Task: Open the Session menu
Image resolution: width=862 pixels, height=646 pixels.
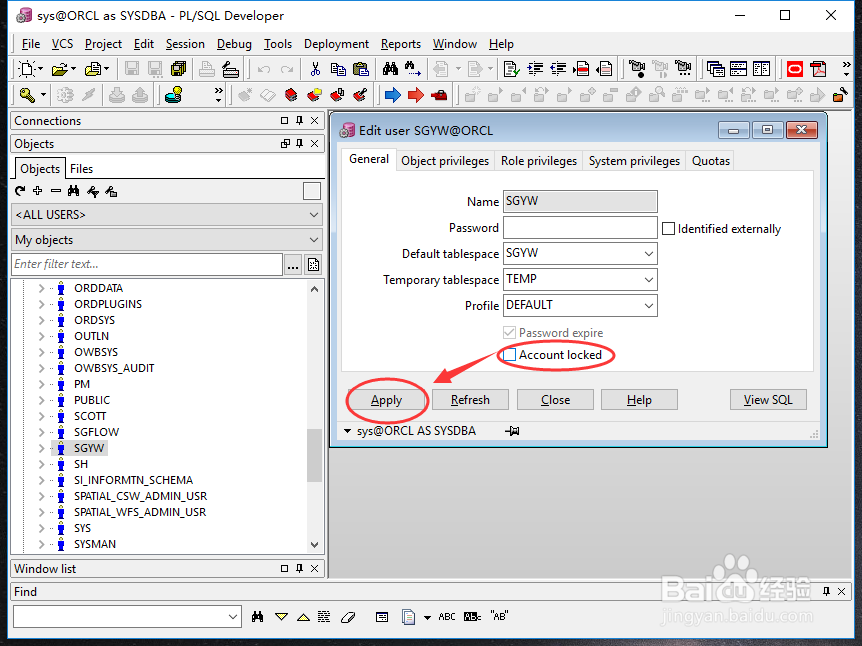Action: tap(185, 44)
